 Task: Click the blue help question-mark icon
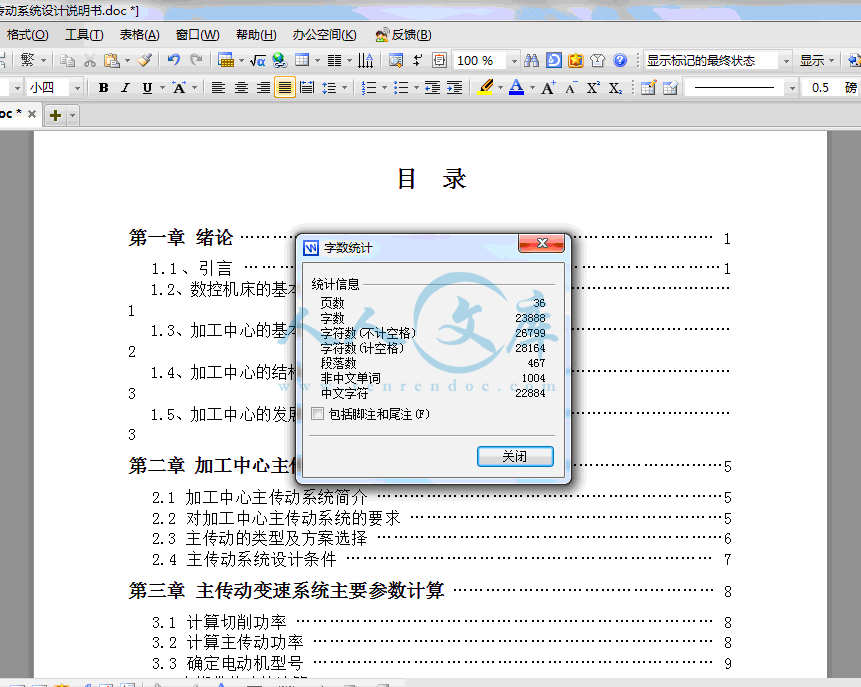pyautogui.click(x=620, y=60)
